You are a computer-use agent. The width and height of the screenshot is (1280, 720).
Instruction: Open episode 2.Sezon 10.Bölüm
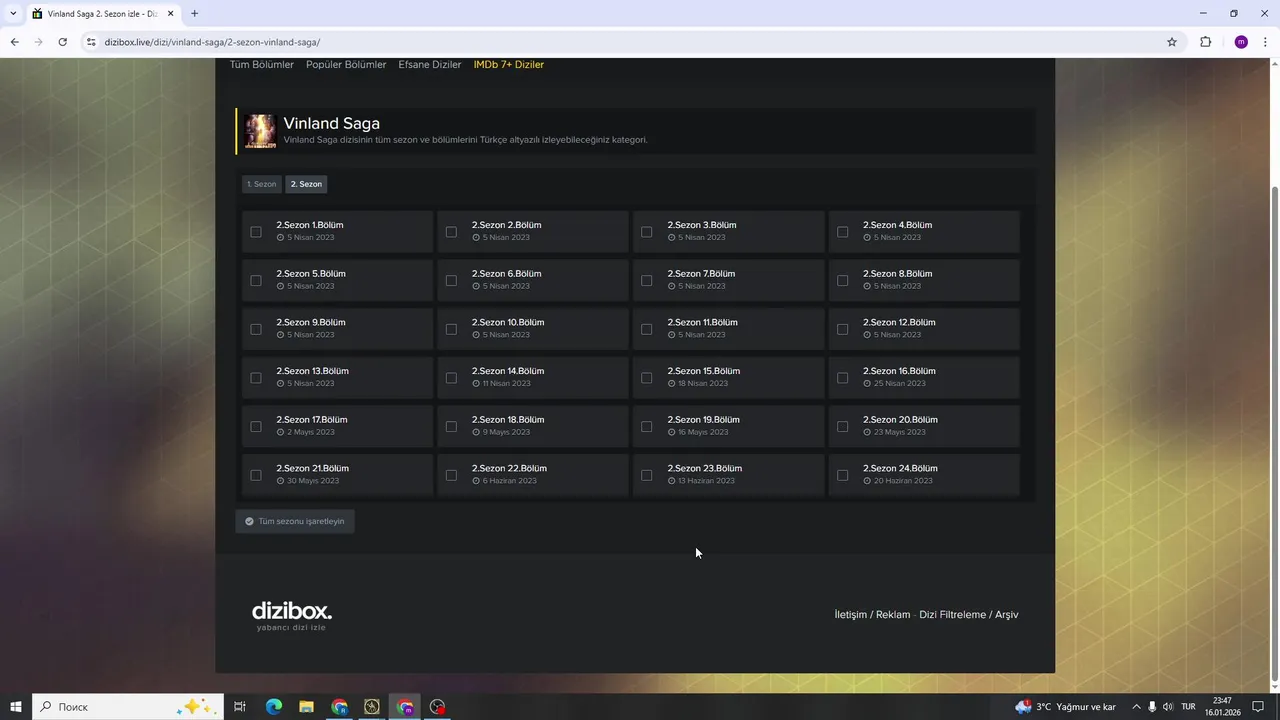click(508, 323)
